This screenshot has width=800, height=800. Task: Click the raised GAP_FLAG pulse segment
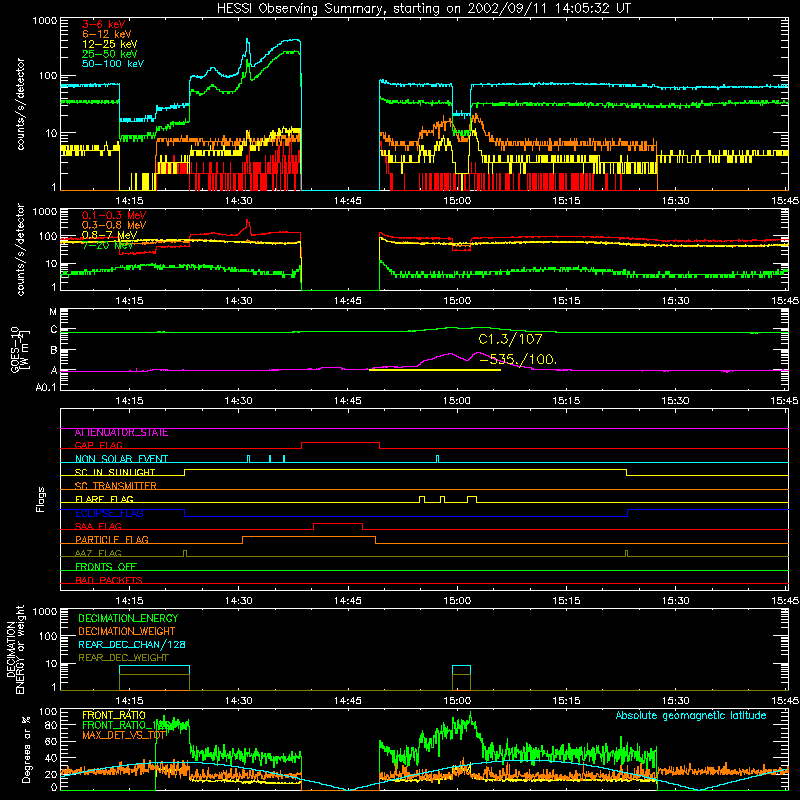(340, 443)
